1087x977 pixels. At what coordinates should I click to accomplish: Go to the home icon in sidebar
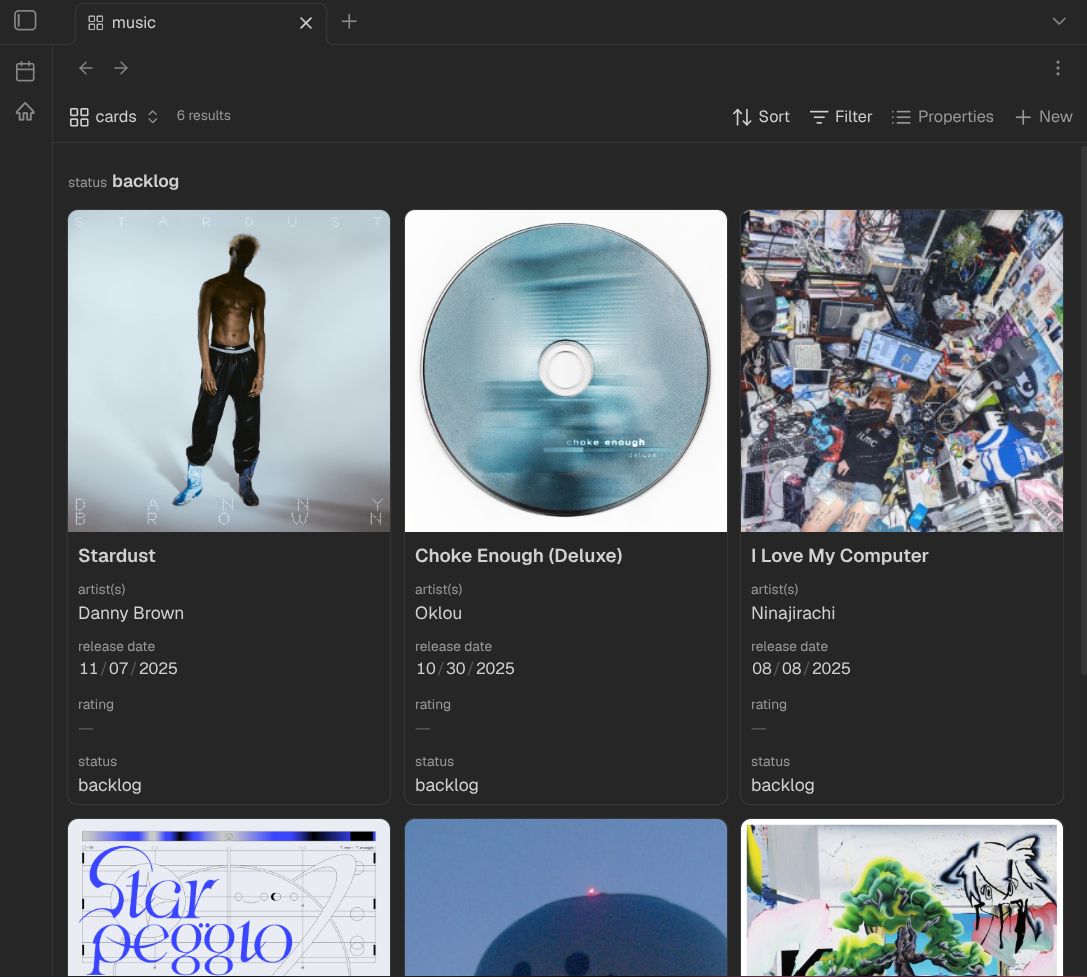[25, 112]
